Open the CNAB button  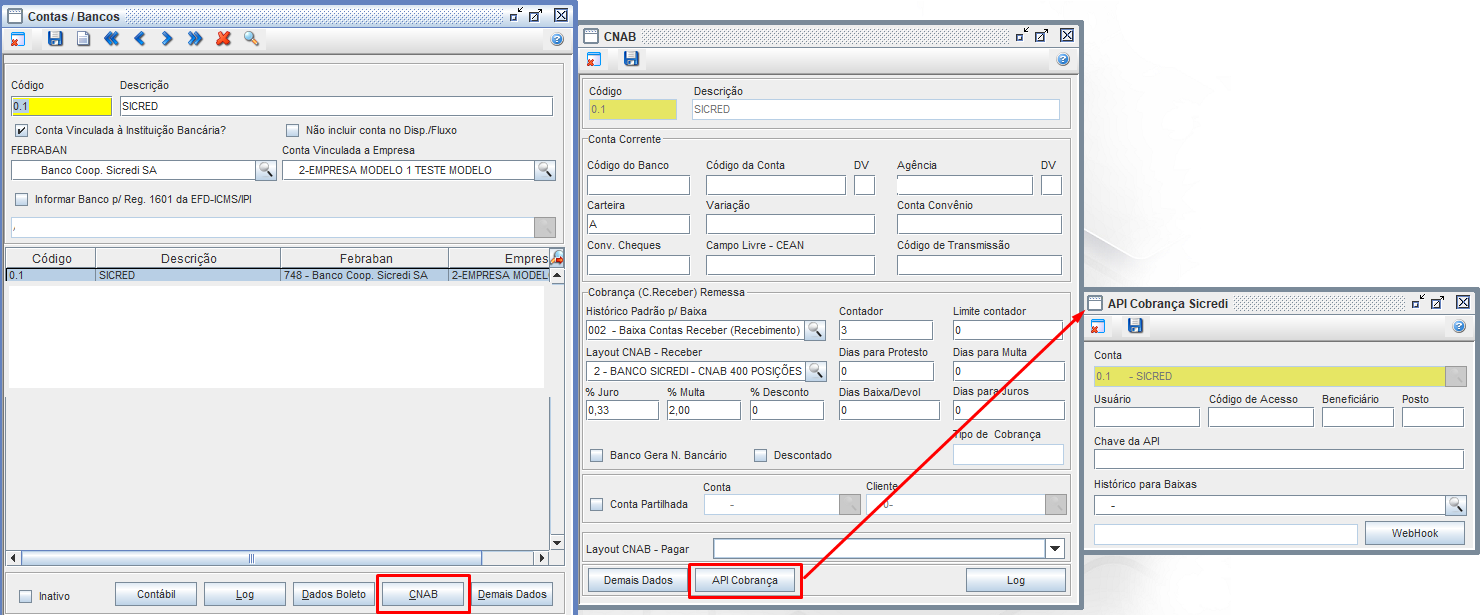point(423,594)
